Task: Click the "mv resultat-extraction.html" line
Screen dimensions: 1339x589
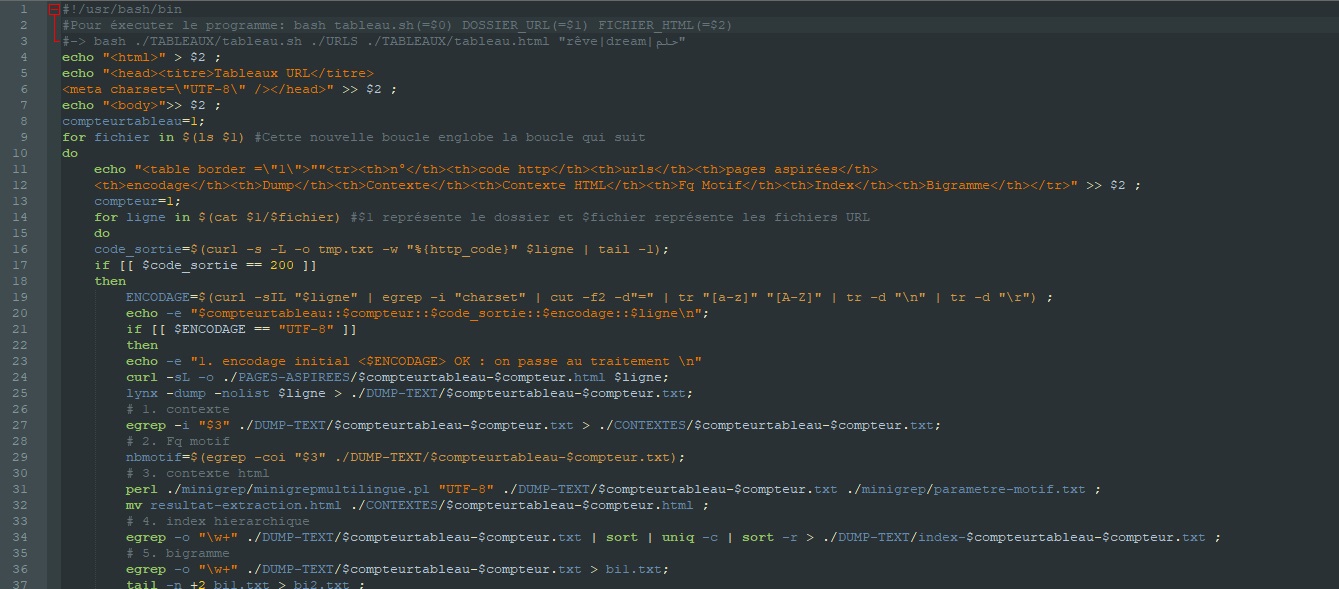Action: pos(418,505)
